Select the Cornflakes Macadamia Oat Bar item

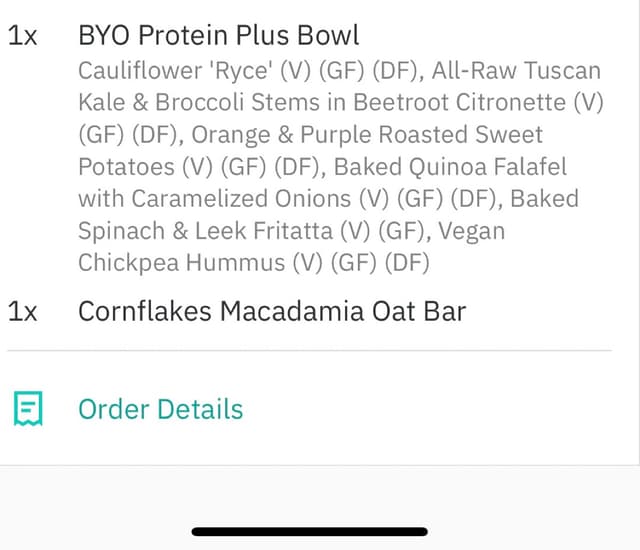click(272, 312)
